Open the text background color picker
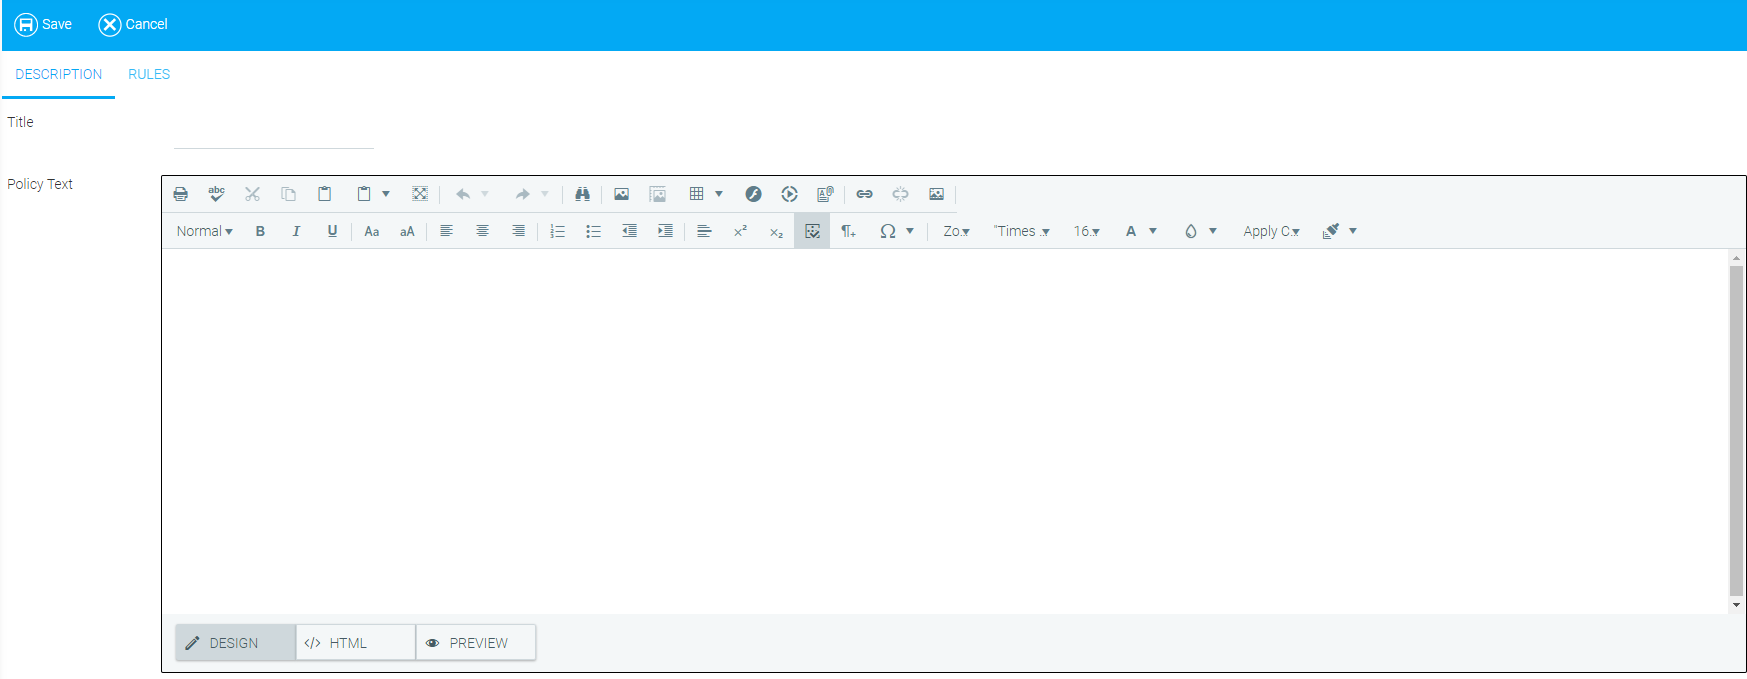 pos(1199,231)
